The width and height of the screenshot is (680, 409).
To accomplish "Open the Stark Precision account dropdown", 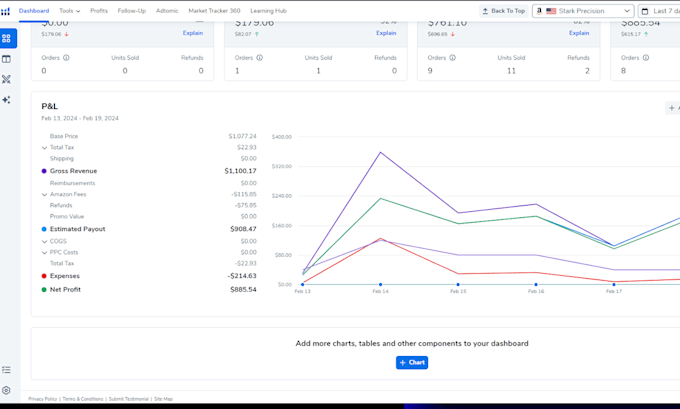I will (x=583, y=11).
